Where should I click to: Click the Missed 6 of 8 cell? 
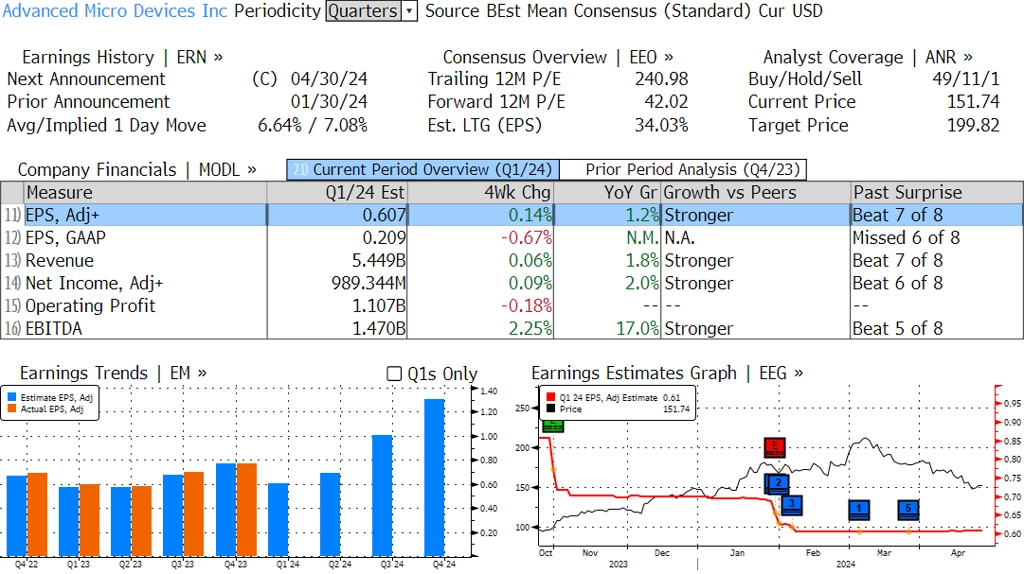pyautogui.click(x=936, y=238)
